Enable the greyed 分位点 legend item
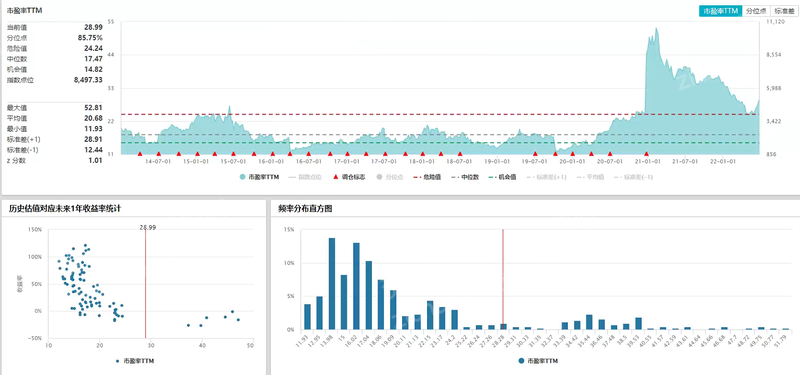 point(390,177)
